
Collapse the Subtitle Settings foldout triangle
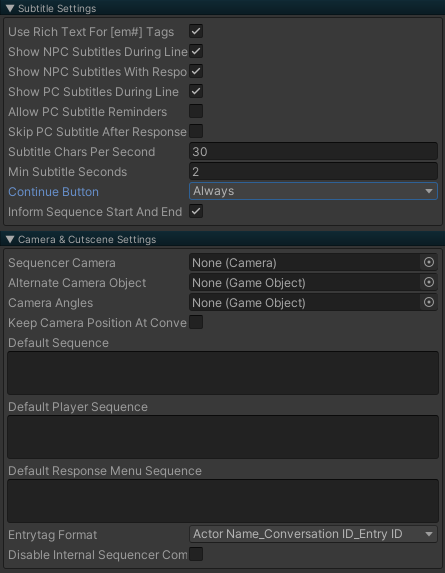pyautogui.click(x=10, y=8)
